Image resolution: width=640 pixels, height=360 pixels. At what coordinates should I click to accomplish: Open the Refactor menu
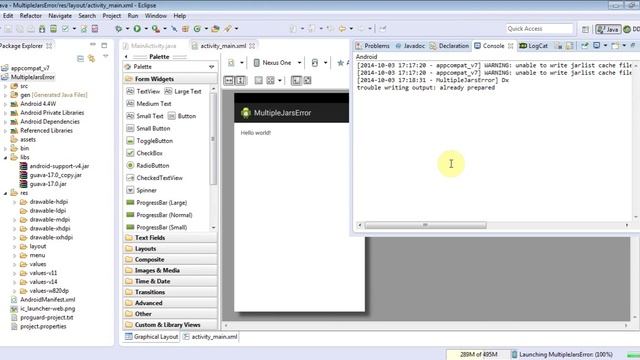tap(31, 16)
